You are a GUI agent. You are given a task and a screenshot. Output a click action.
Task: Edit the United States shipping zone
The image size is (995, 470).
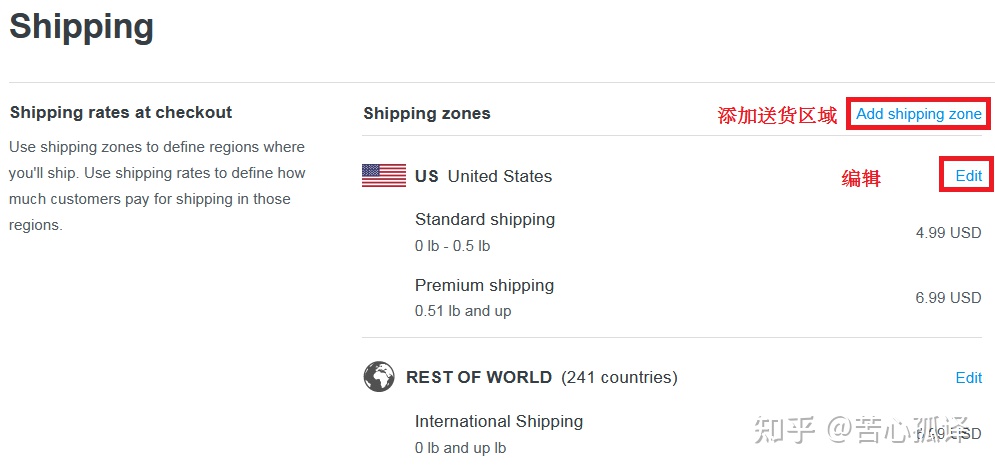969,176
